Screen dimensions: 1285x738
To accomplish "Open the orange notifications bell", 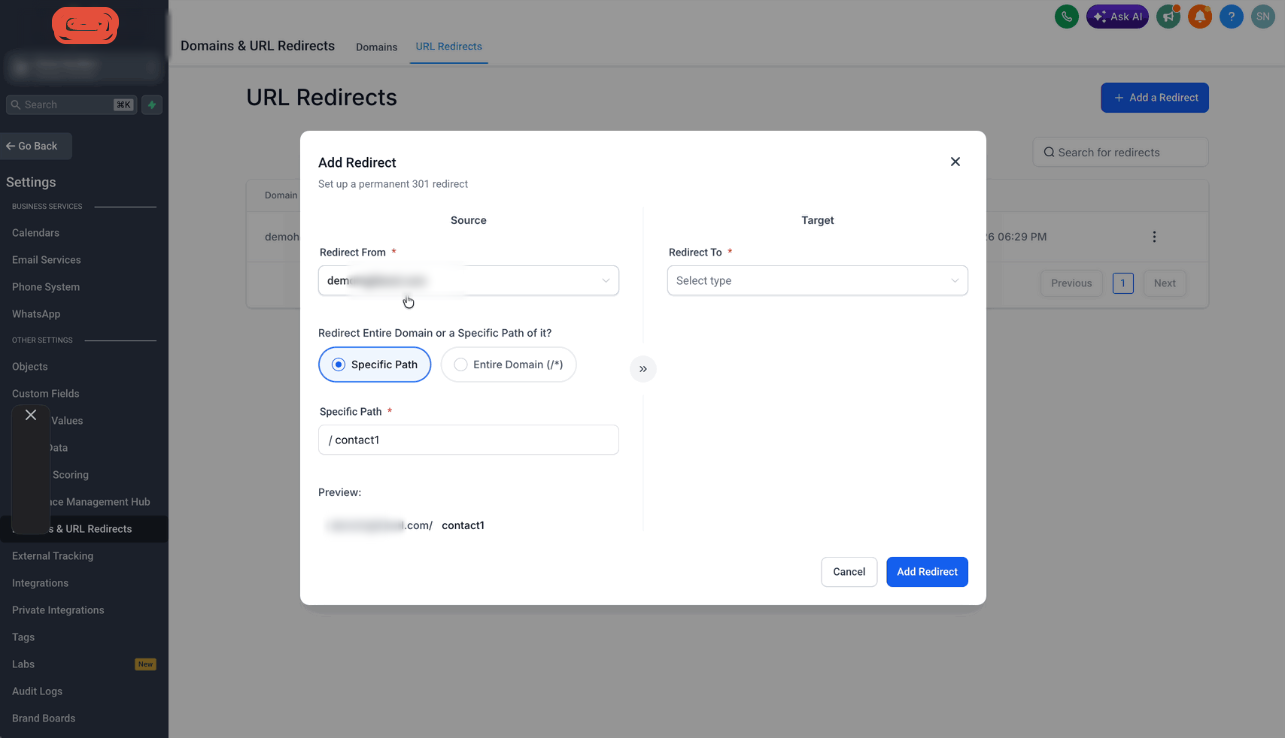I will point(1199,16).
